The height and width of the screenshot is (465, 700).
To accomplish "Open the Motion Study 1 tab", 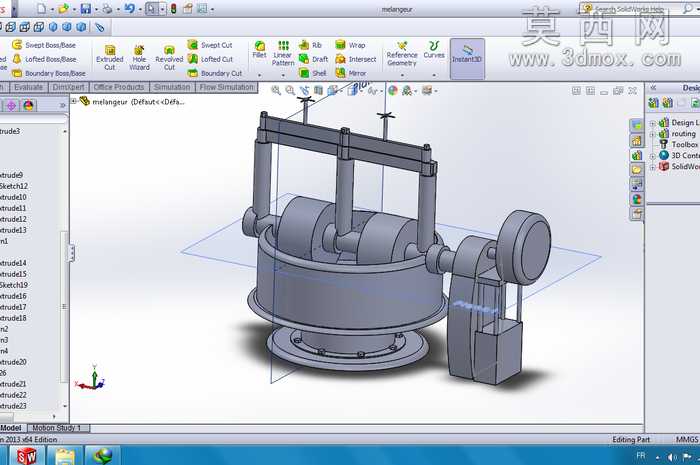I will point(57,428).
